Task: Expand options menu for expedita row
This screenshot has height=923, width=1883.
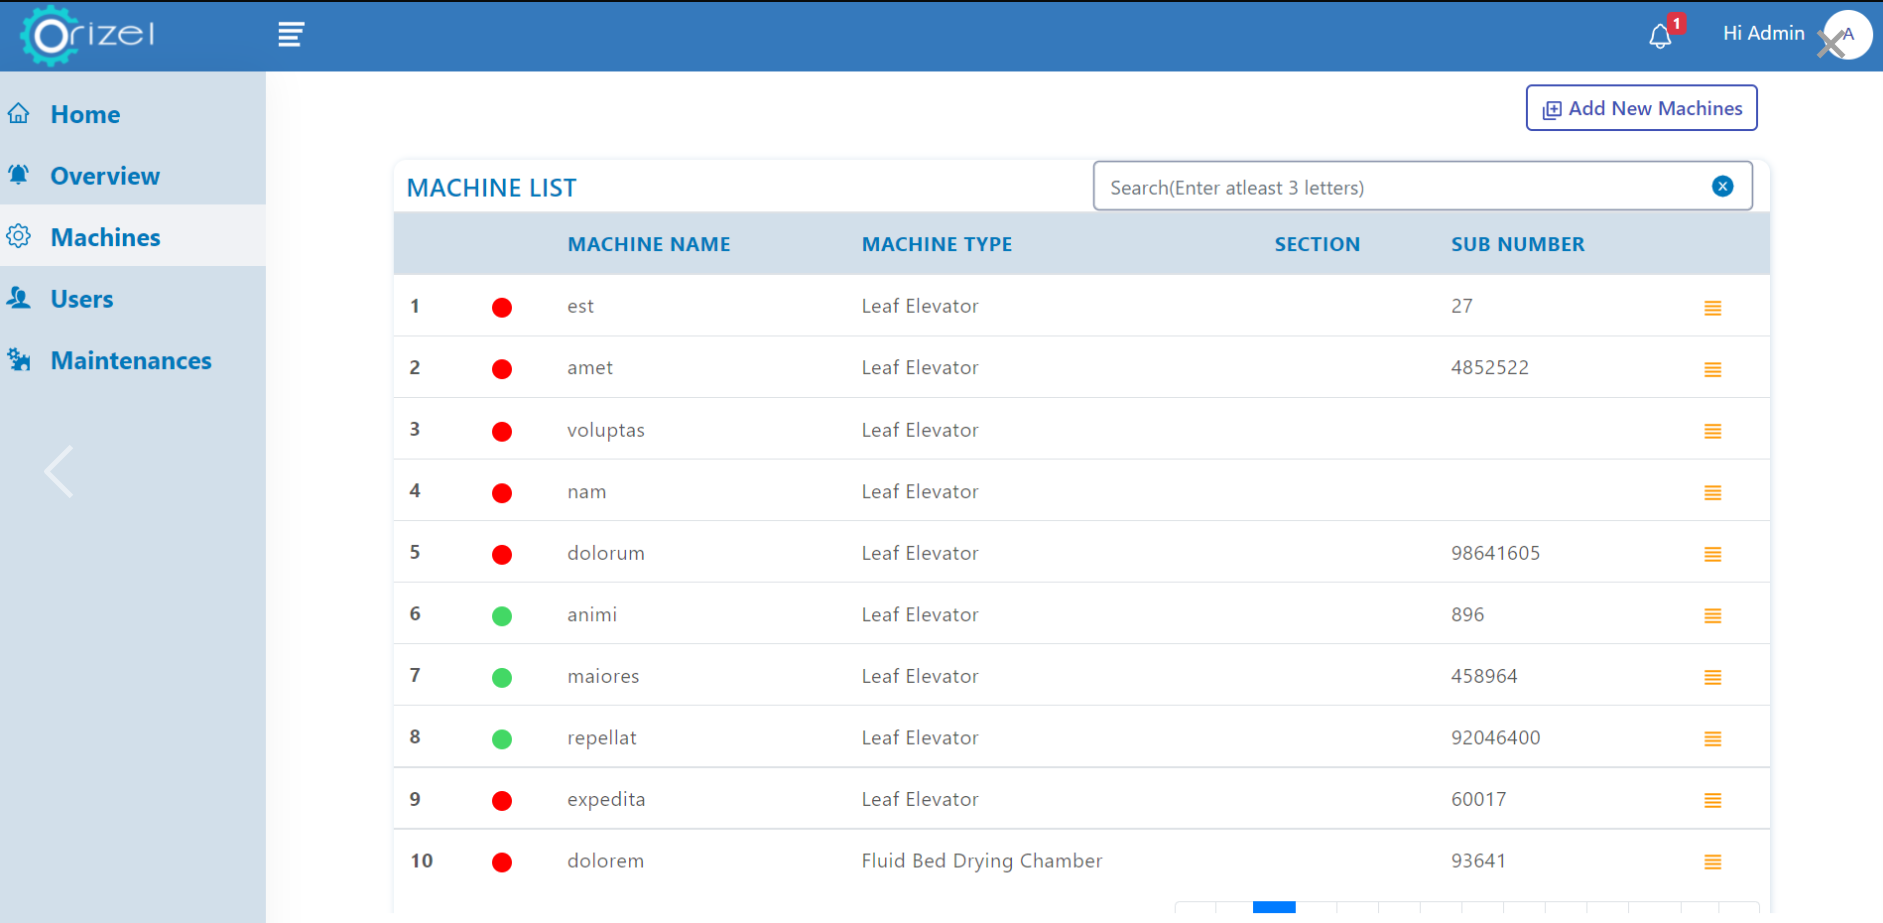Action: pyautogui.click(x=1712, y=800)
